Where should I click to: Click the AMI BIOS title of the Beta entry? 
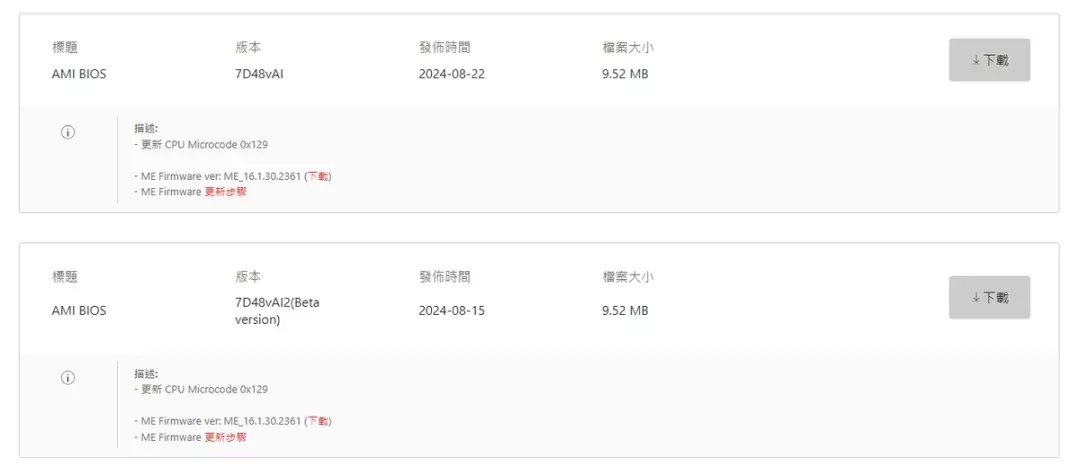(79, 311)
